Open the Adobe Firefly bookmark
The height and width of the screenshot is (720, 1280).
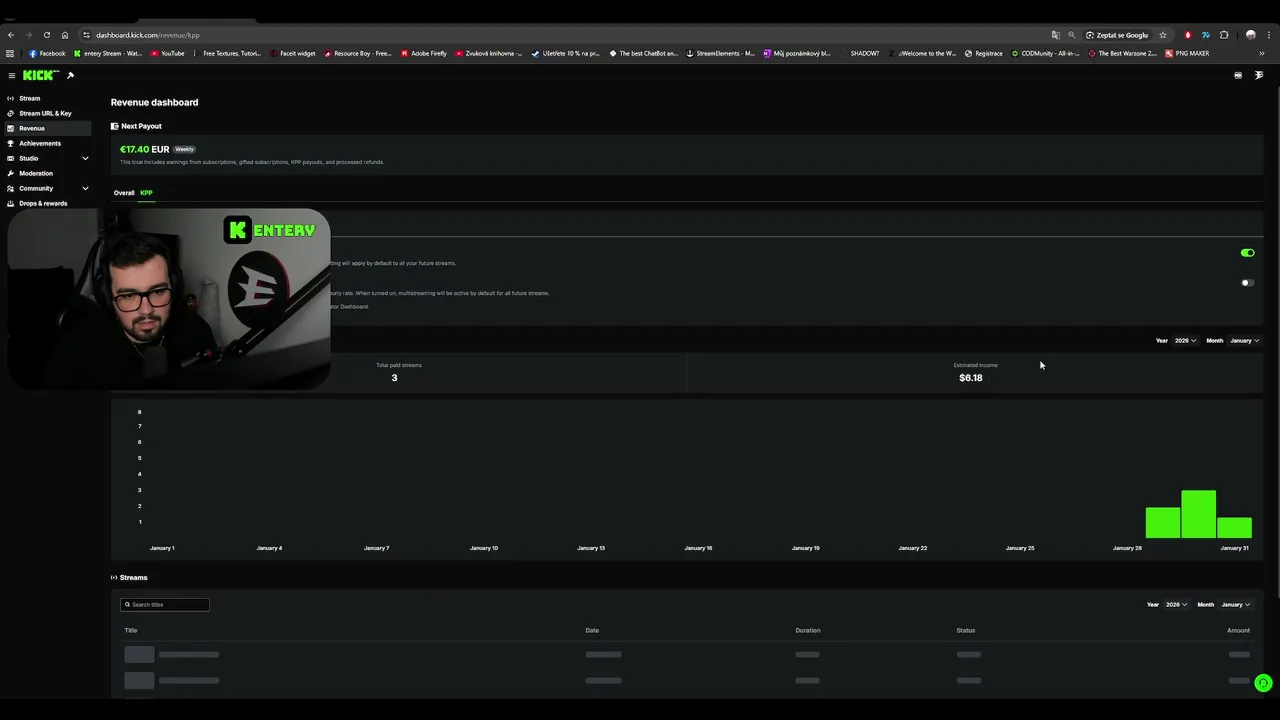tap(424, 53)
